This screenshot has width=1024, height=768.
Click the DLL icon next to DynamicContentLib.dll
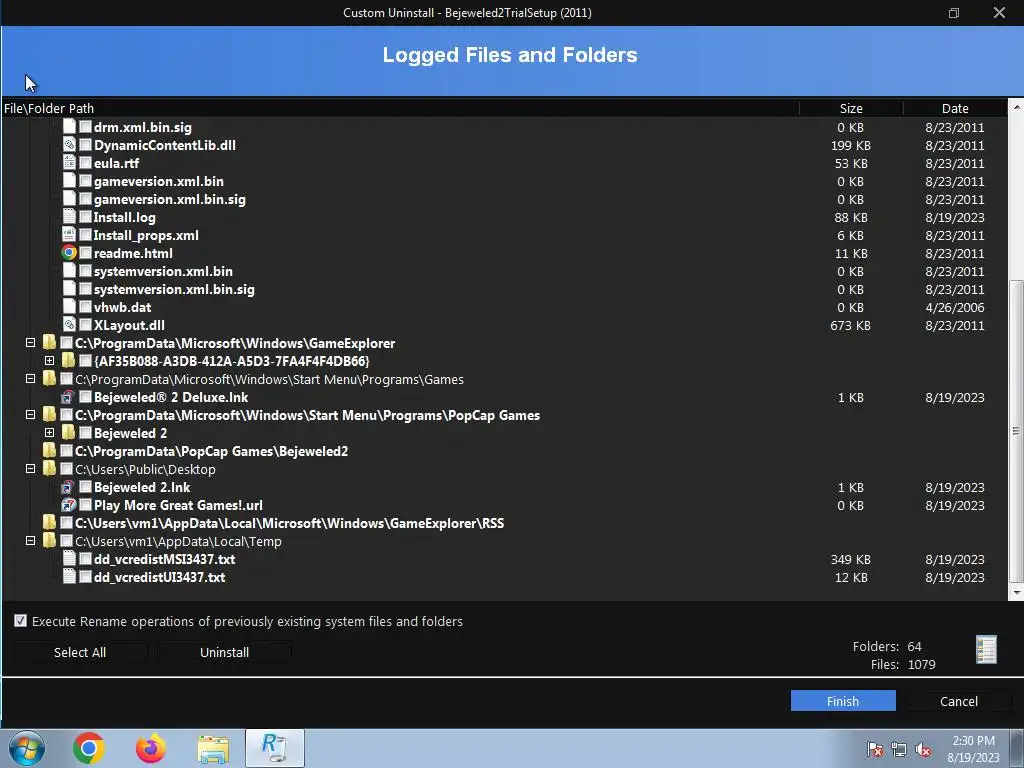tap(69, 145)
